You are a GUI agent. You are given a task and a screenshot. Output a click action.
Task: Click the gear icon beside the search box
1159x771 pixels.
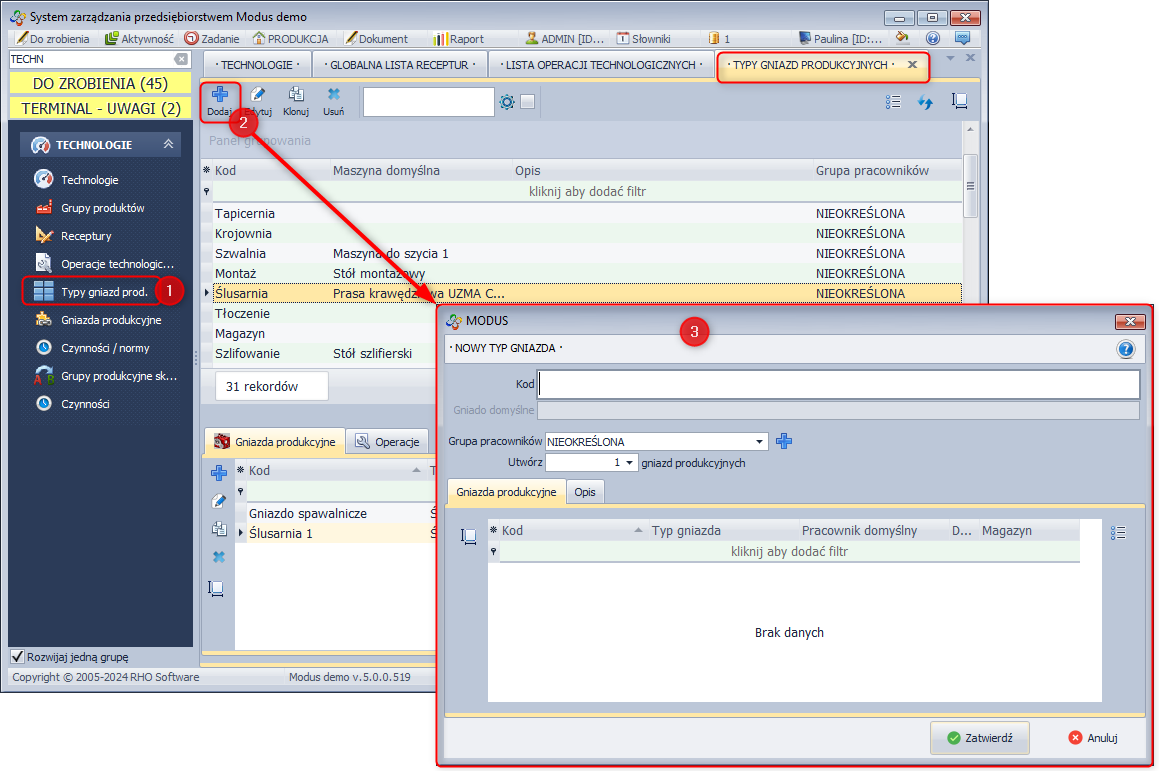tap(507, 102)
